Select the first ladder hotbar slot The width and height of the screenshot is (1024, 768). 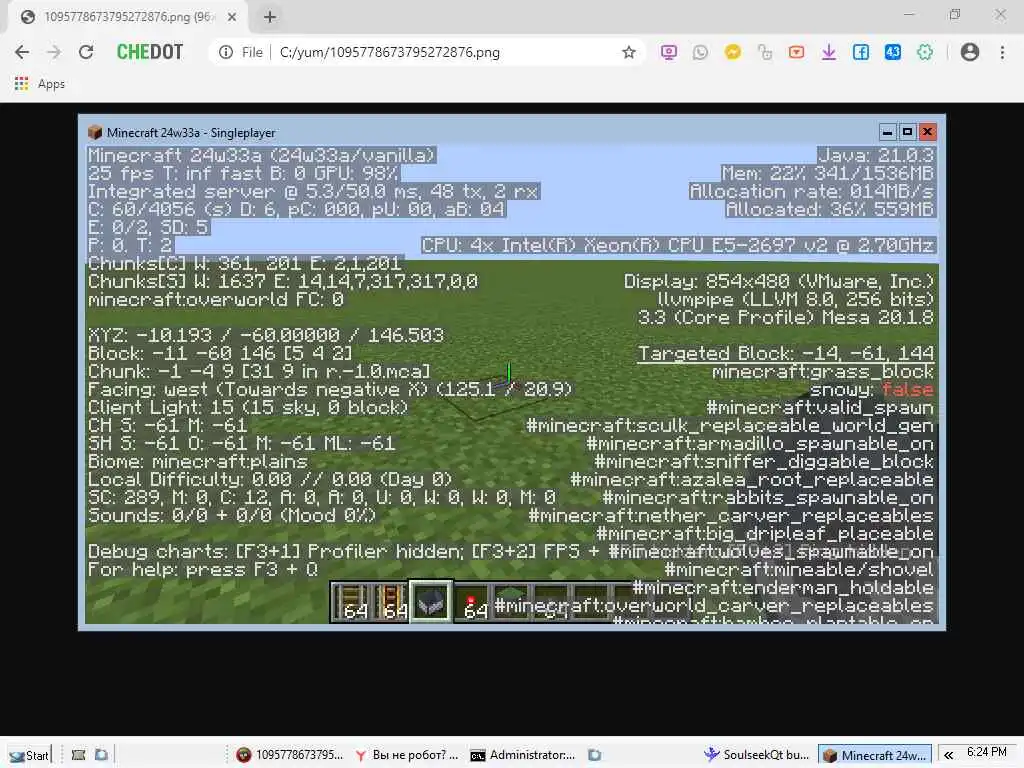[351, 601]
